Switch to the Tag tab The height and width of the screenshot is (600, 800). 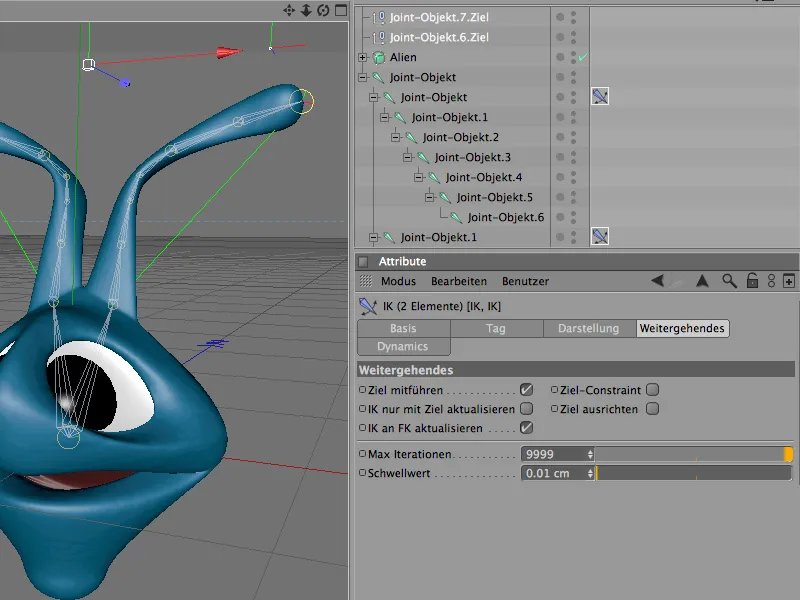(x=496, y=328)
